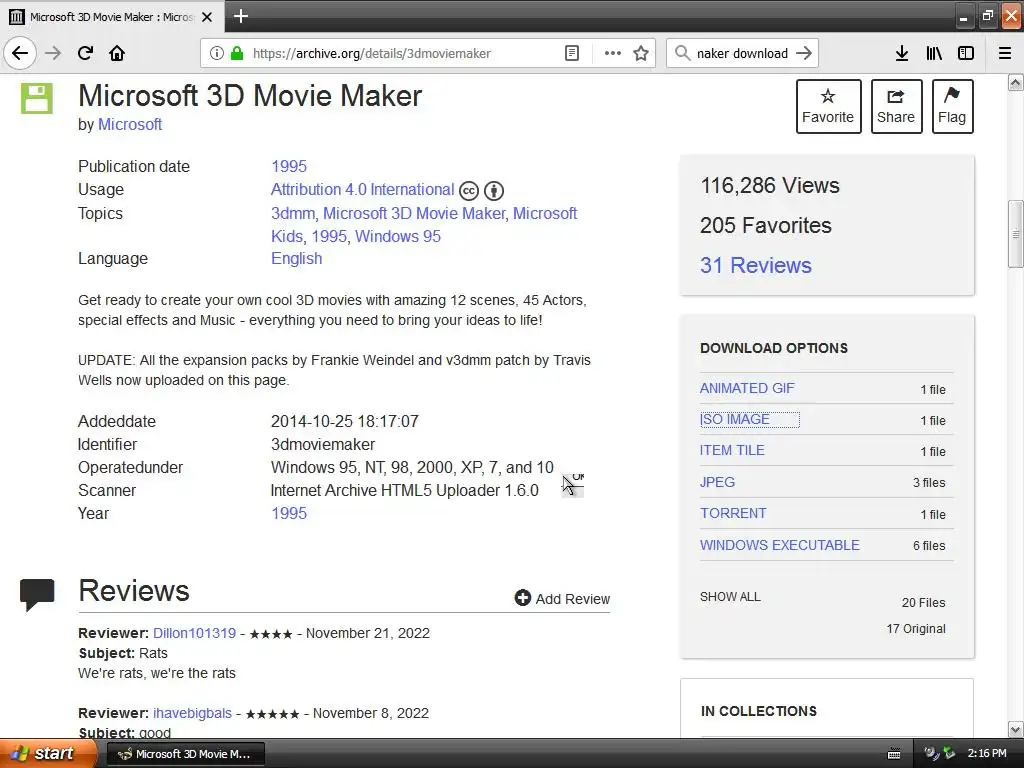This screenshot has width=1024, height=768.
Task: Share this archive item
Action: tap(896, 106)
